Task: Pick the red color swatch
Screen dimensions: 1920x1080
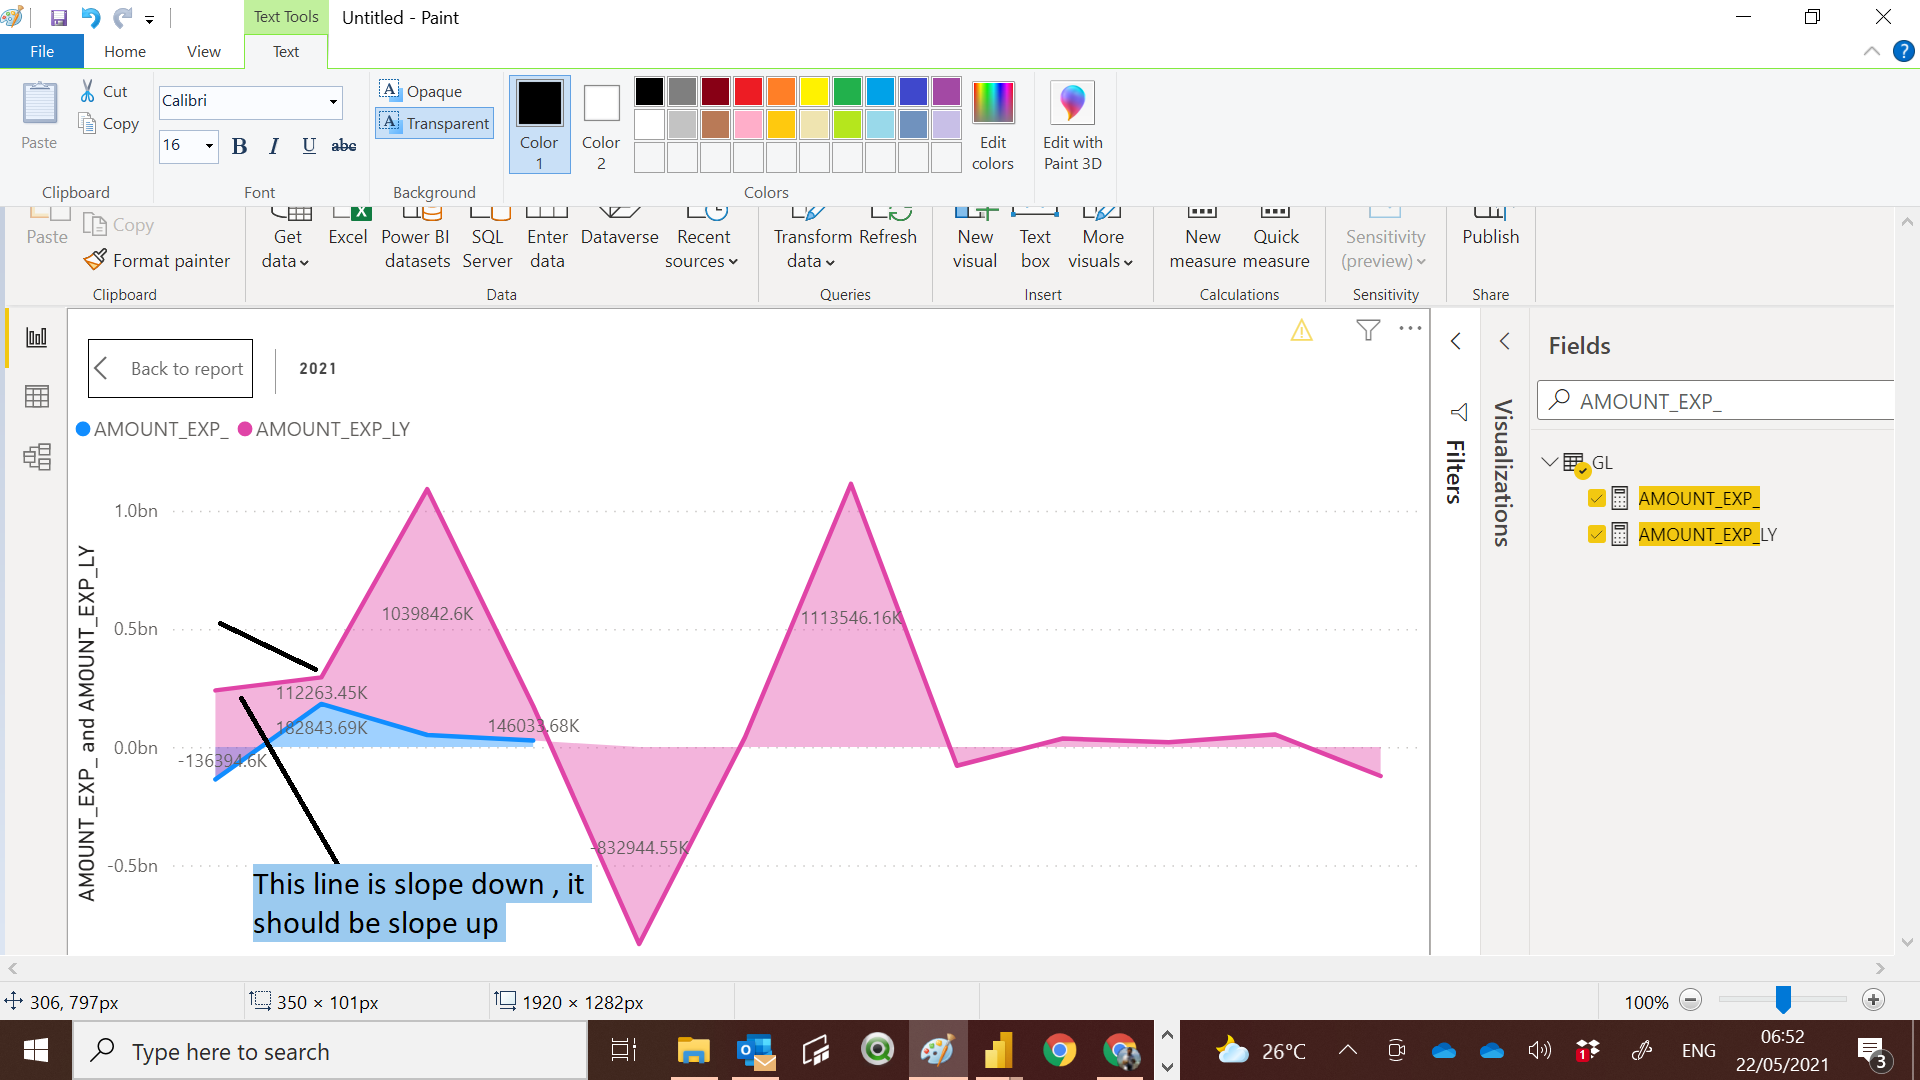Action: pos(748,91)
